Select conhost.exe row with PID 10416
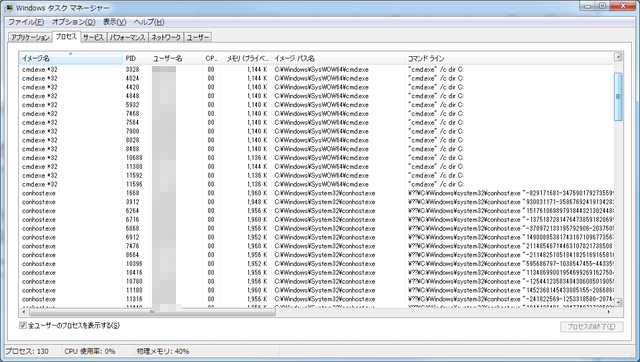 click(316, 273)
